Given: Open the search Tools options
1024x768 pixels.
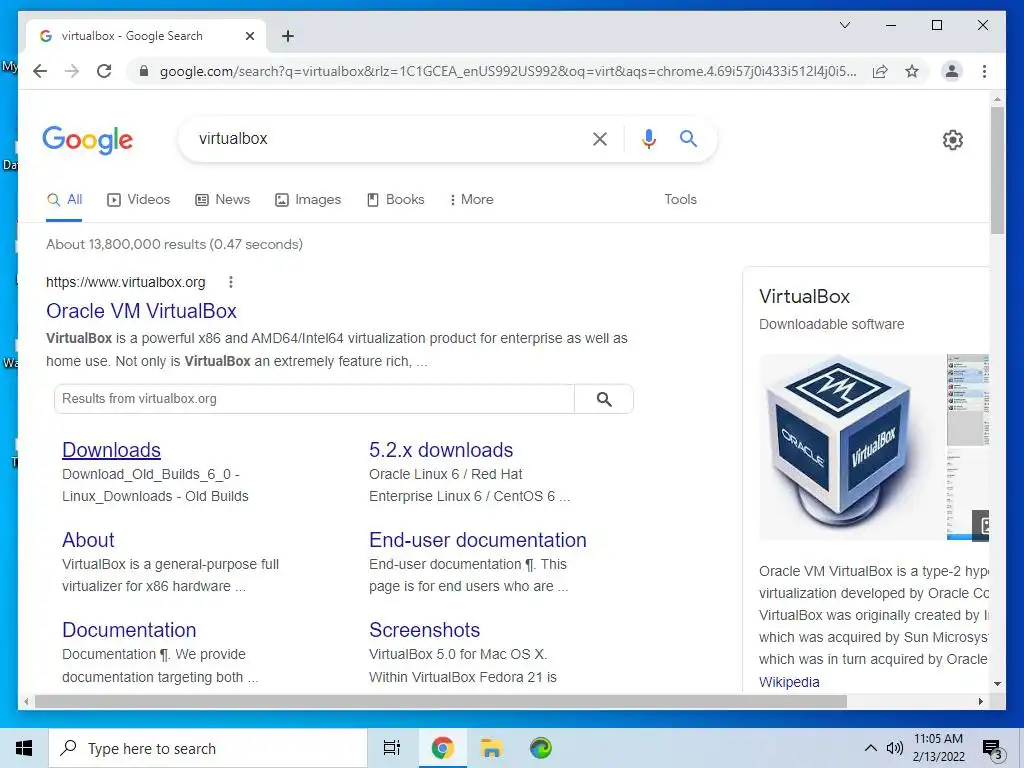Looking at the screenshot, I should pyautogui.click(x=680, y=200).
